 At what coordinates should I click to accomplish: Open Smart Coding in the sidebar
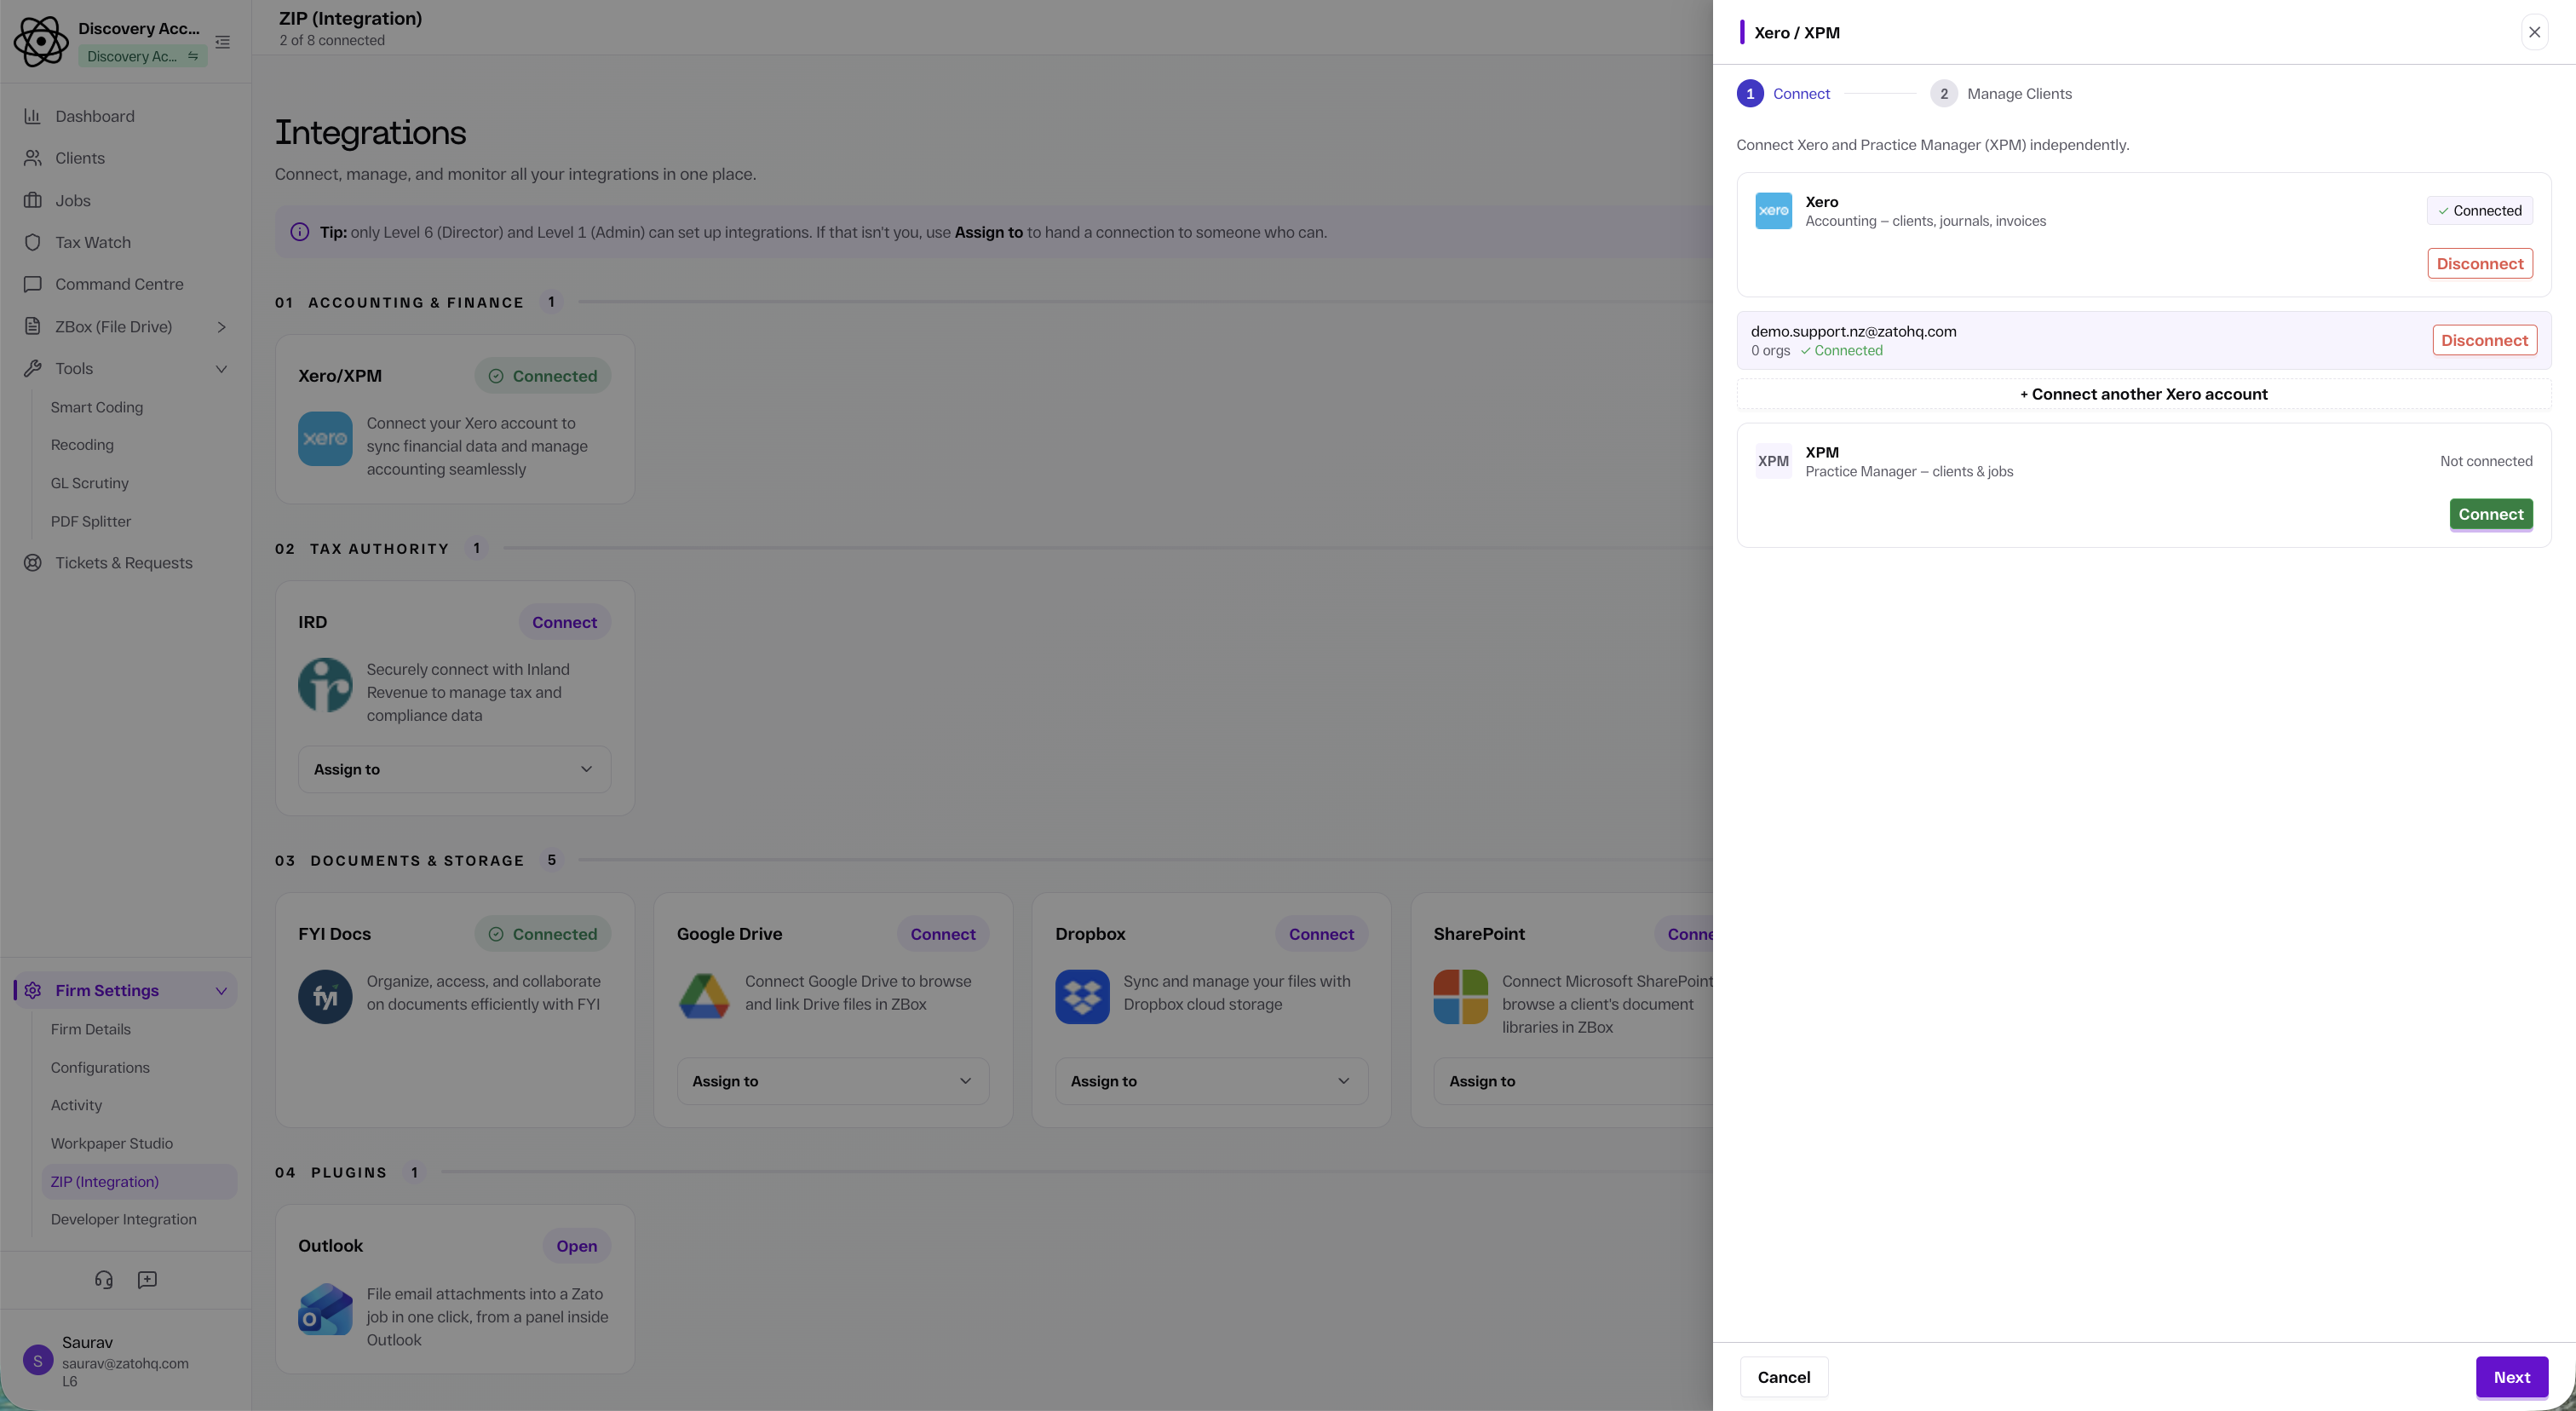(97, 407)
